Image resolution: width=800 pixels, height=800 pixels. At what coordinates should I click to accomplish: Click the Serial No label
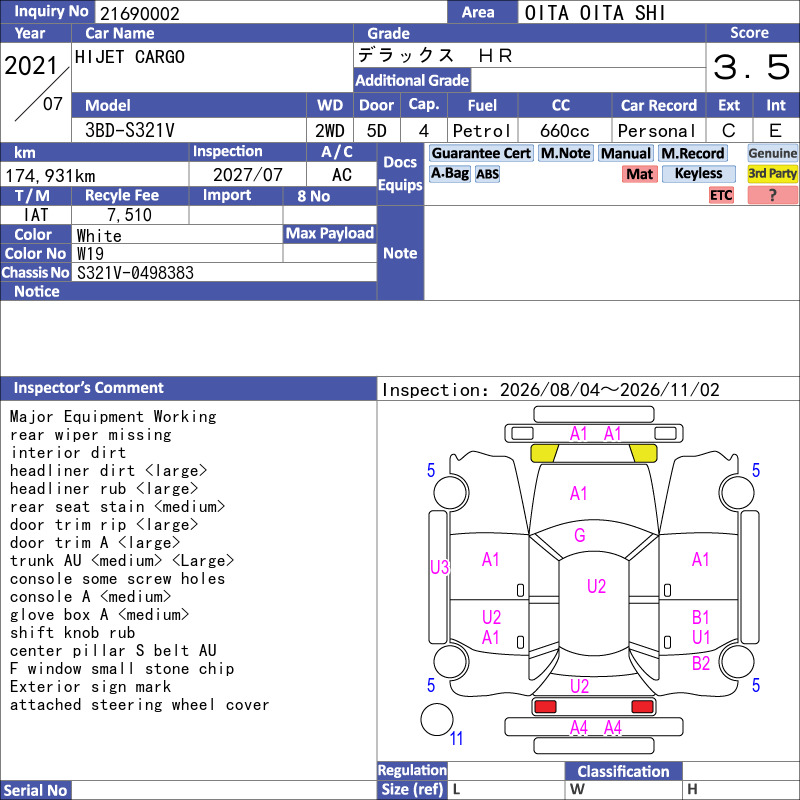point(35,790)
